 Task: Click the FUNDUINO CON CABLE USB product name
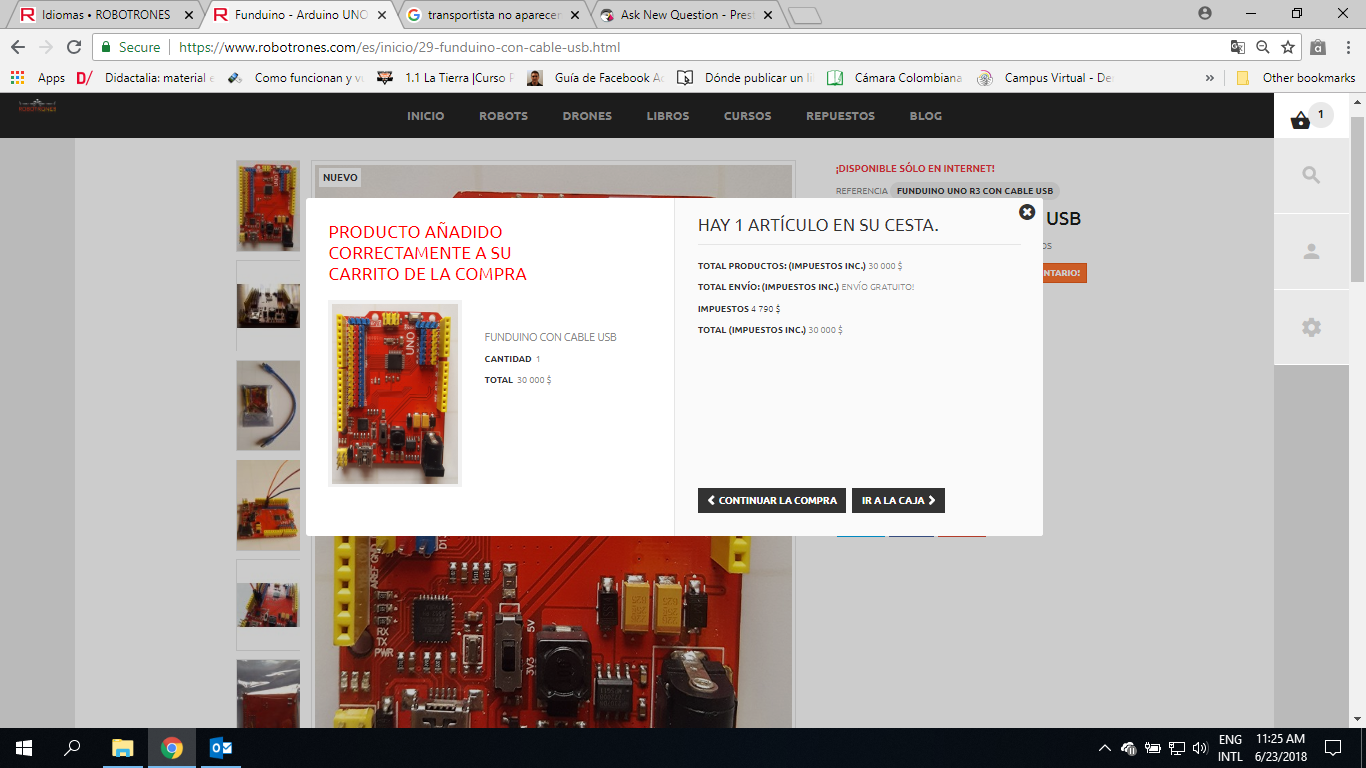coord(550,337)
